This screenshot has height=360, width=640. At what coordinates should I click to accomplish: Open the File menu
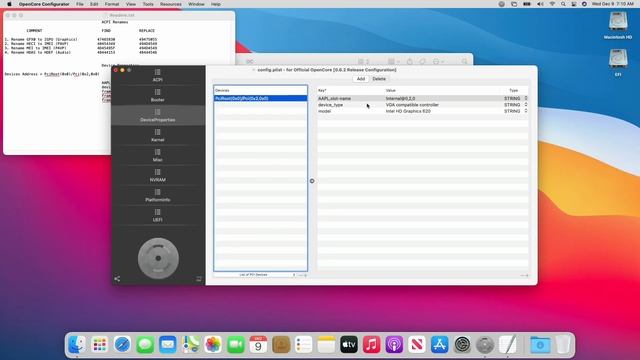coord(80,4)
